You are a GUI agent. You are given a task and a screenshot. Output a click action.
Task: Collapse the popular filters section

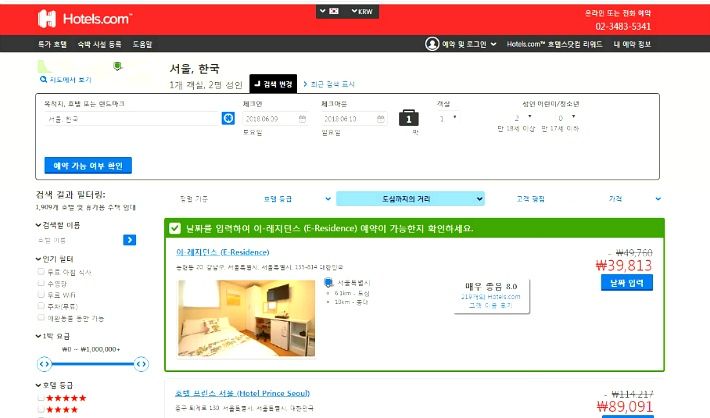(54, 259)
